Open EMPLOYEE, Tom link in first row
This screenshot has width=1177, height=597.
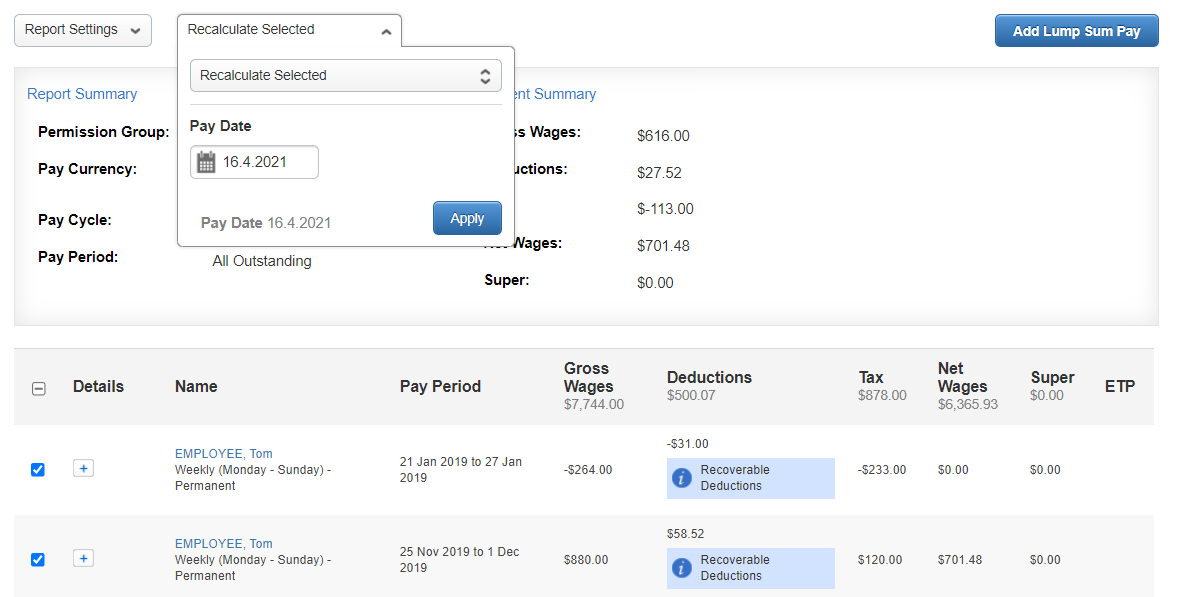223,454
